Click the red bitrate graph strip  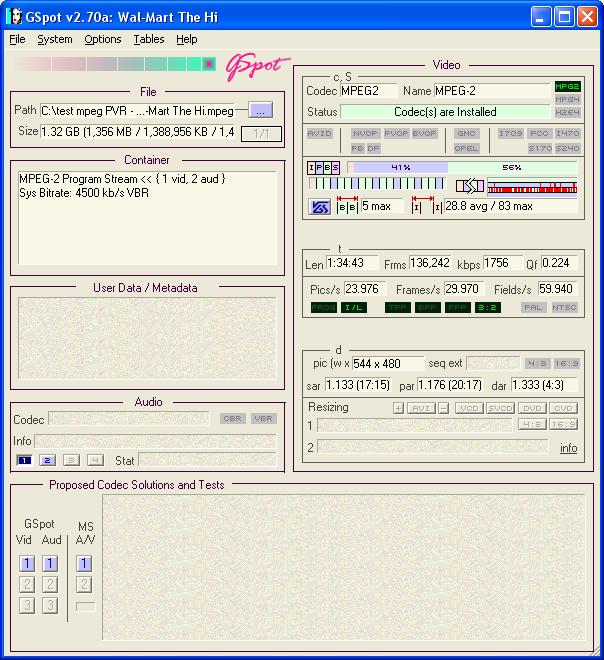coord(532,186)
